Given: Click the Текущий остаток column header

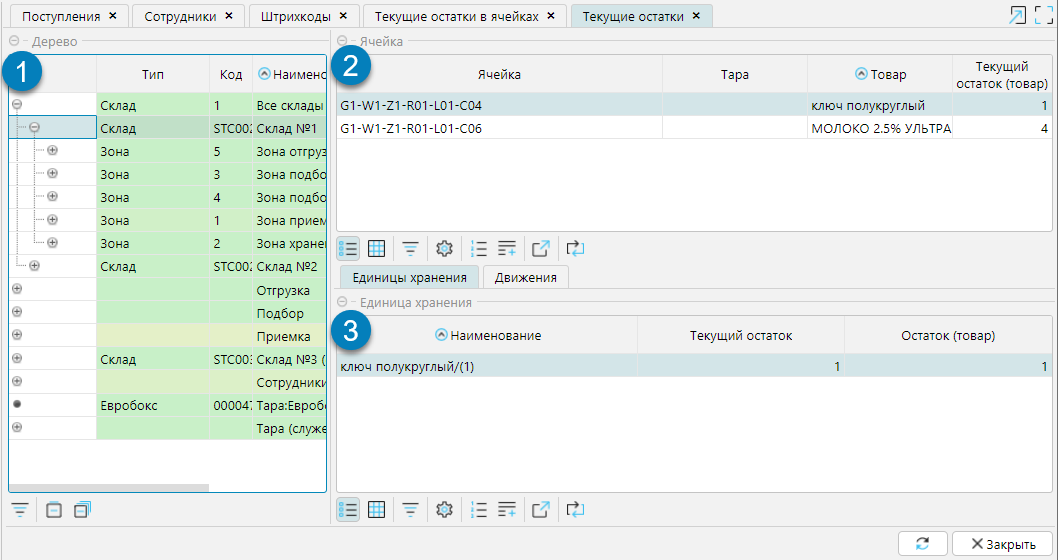Looking at the screenshot, I should click(741, 335).
